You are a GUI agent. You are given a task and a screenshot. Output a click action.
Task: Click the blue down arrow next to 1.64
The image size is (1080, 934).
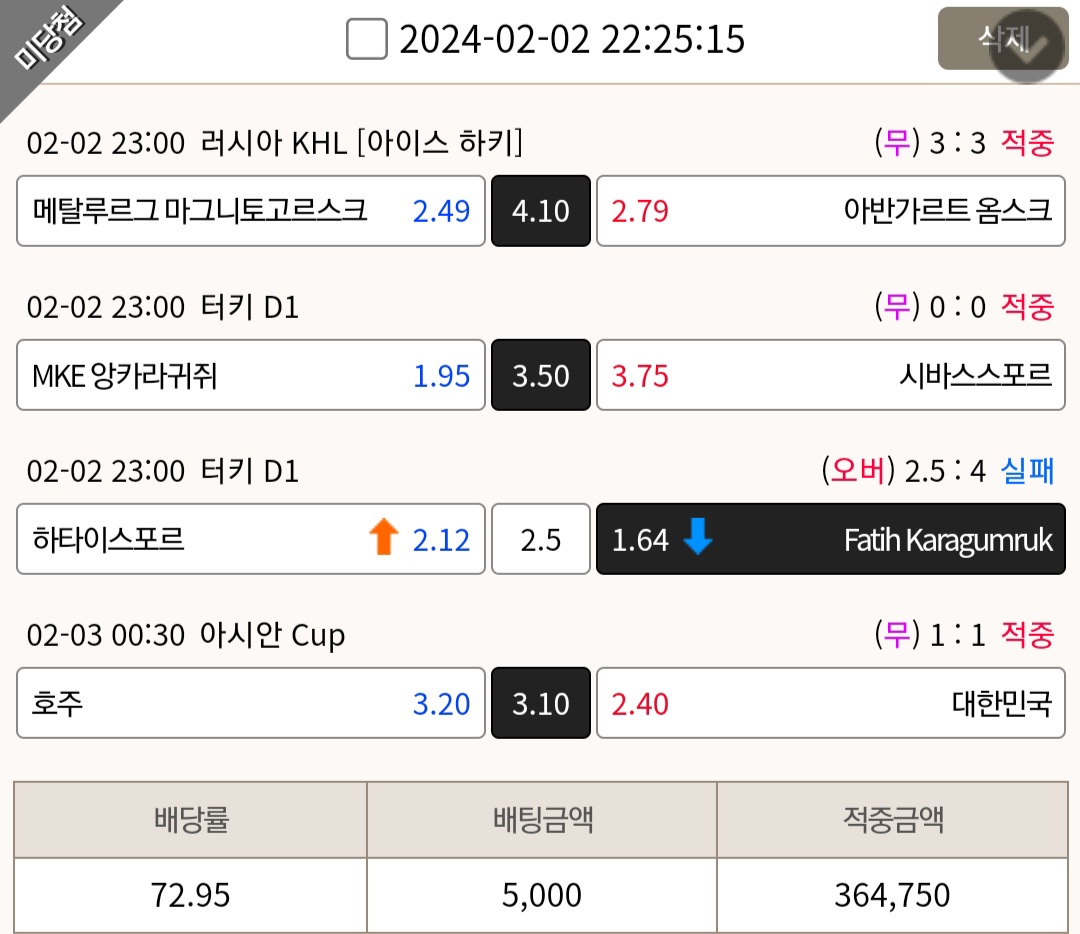tap(698, 537)
